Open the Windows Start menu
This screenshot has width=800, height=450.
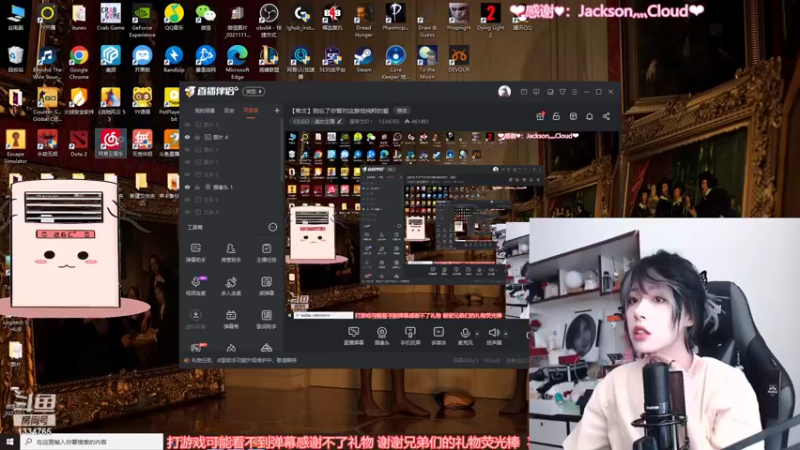coord(10,442)
